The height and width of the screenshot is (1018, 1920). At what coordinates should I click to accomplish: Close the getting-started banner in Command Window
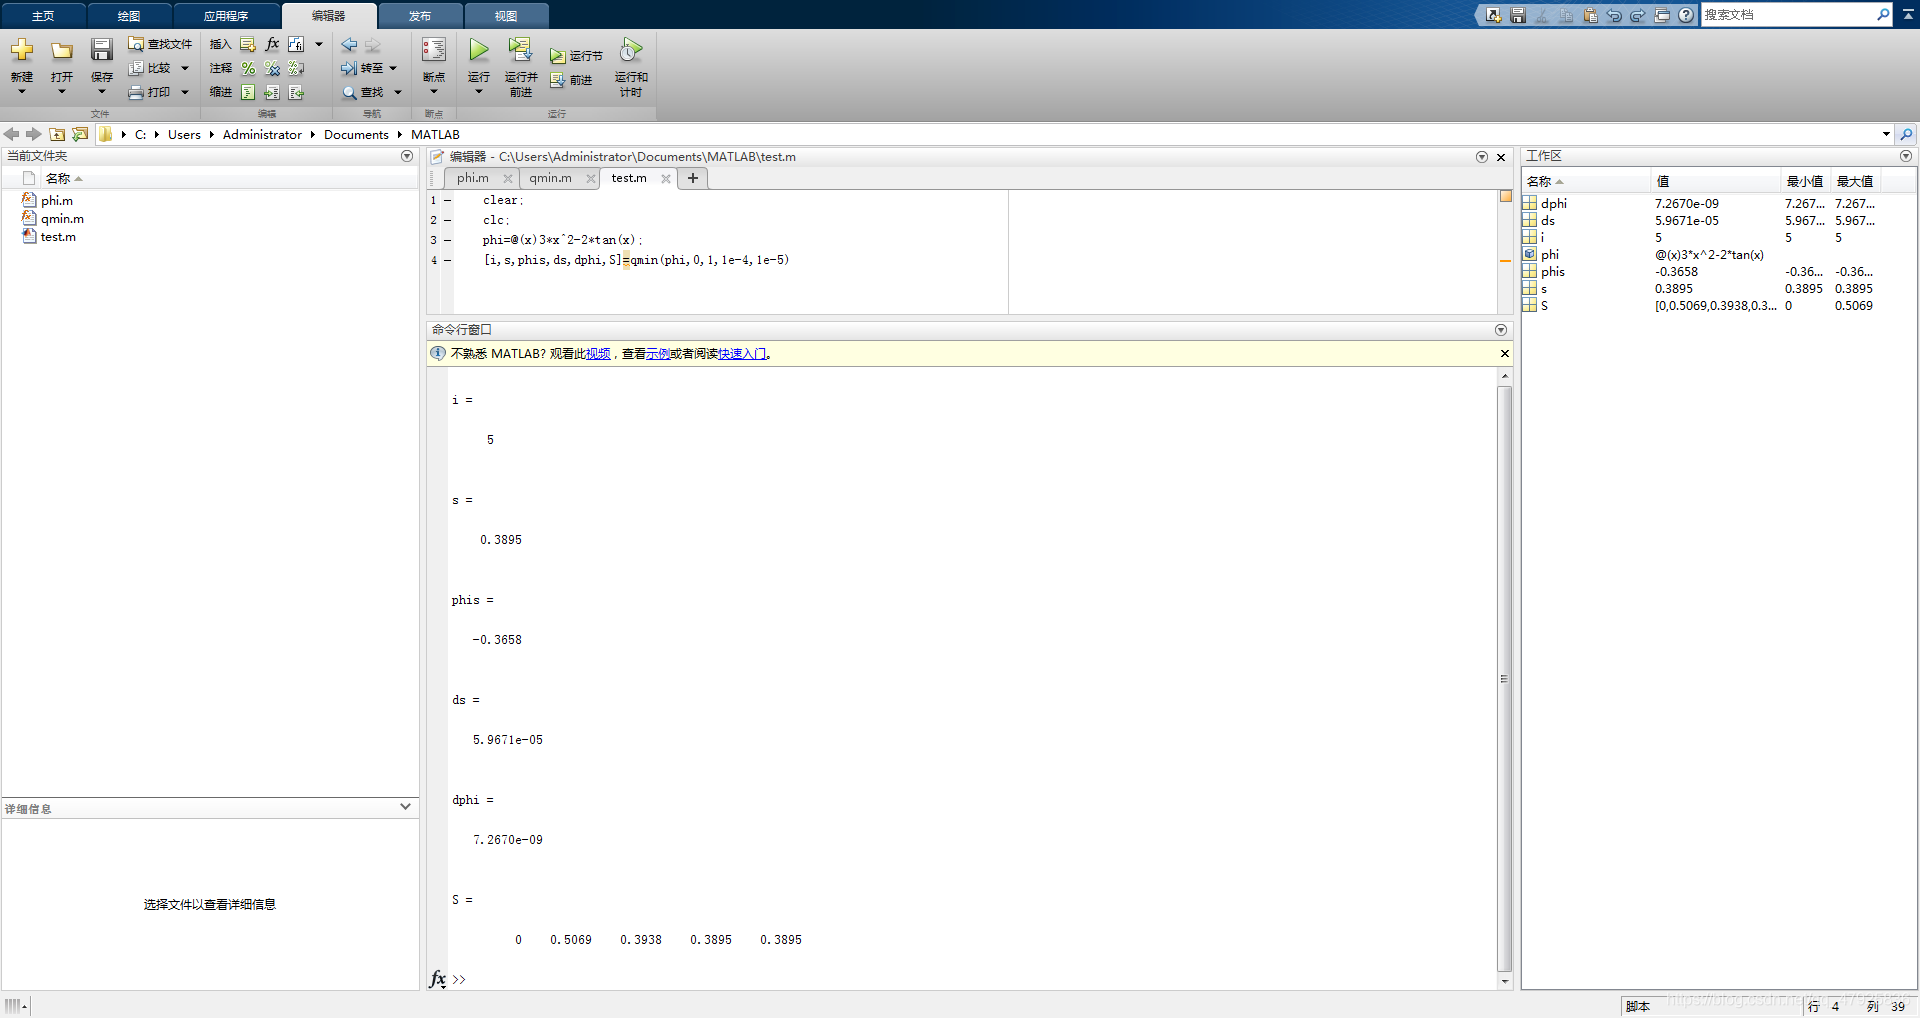pyautogui.click(x=1504, y=353)
